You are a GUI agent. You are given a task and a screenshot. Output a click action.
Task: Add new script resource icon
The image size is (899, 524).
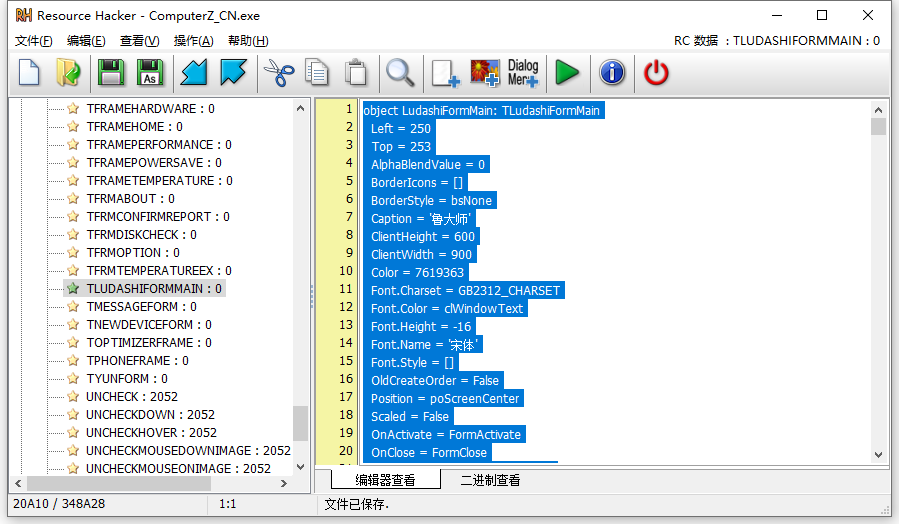click(x=445, y=73)
